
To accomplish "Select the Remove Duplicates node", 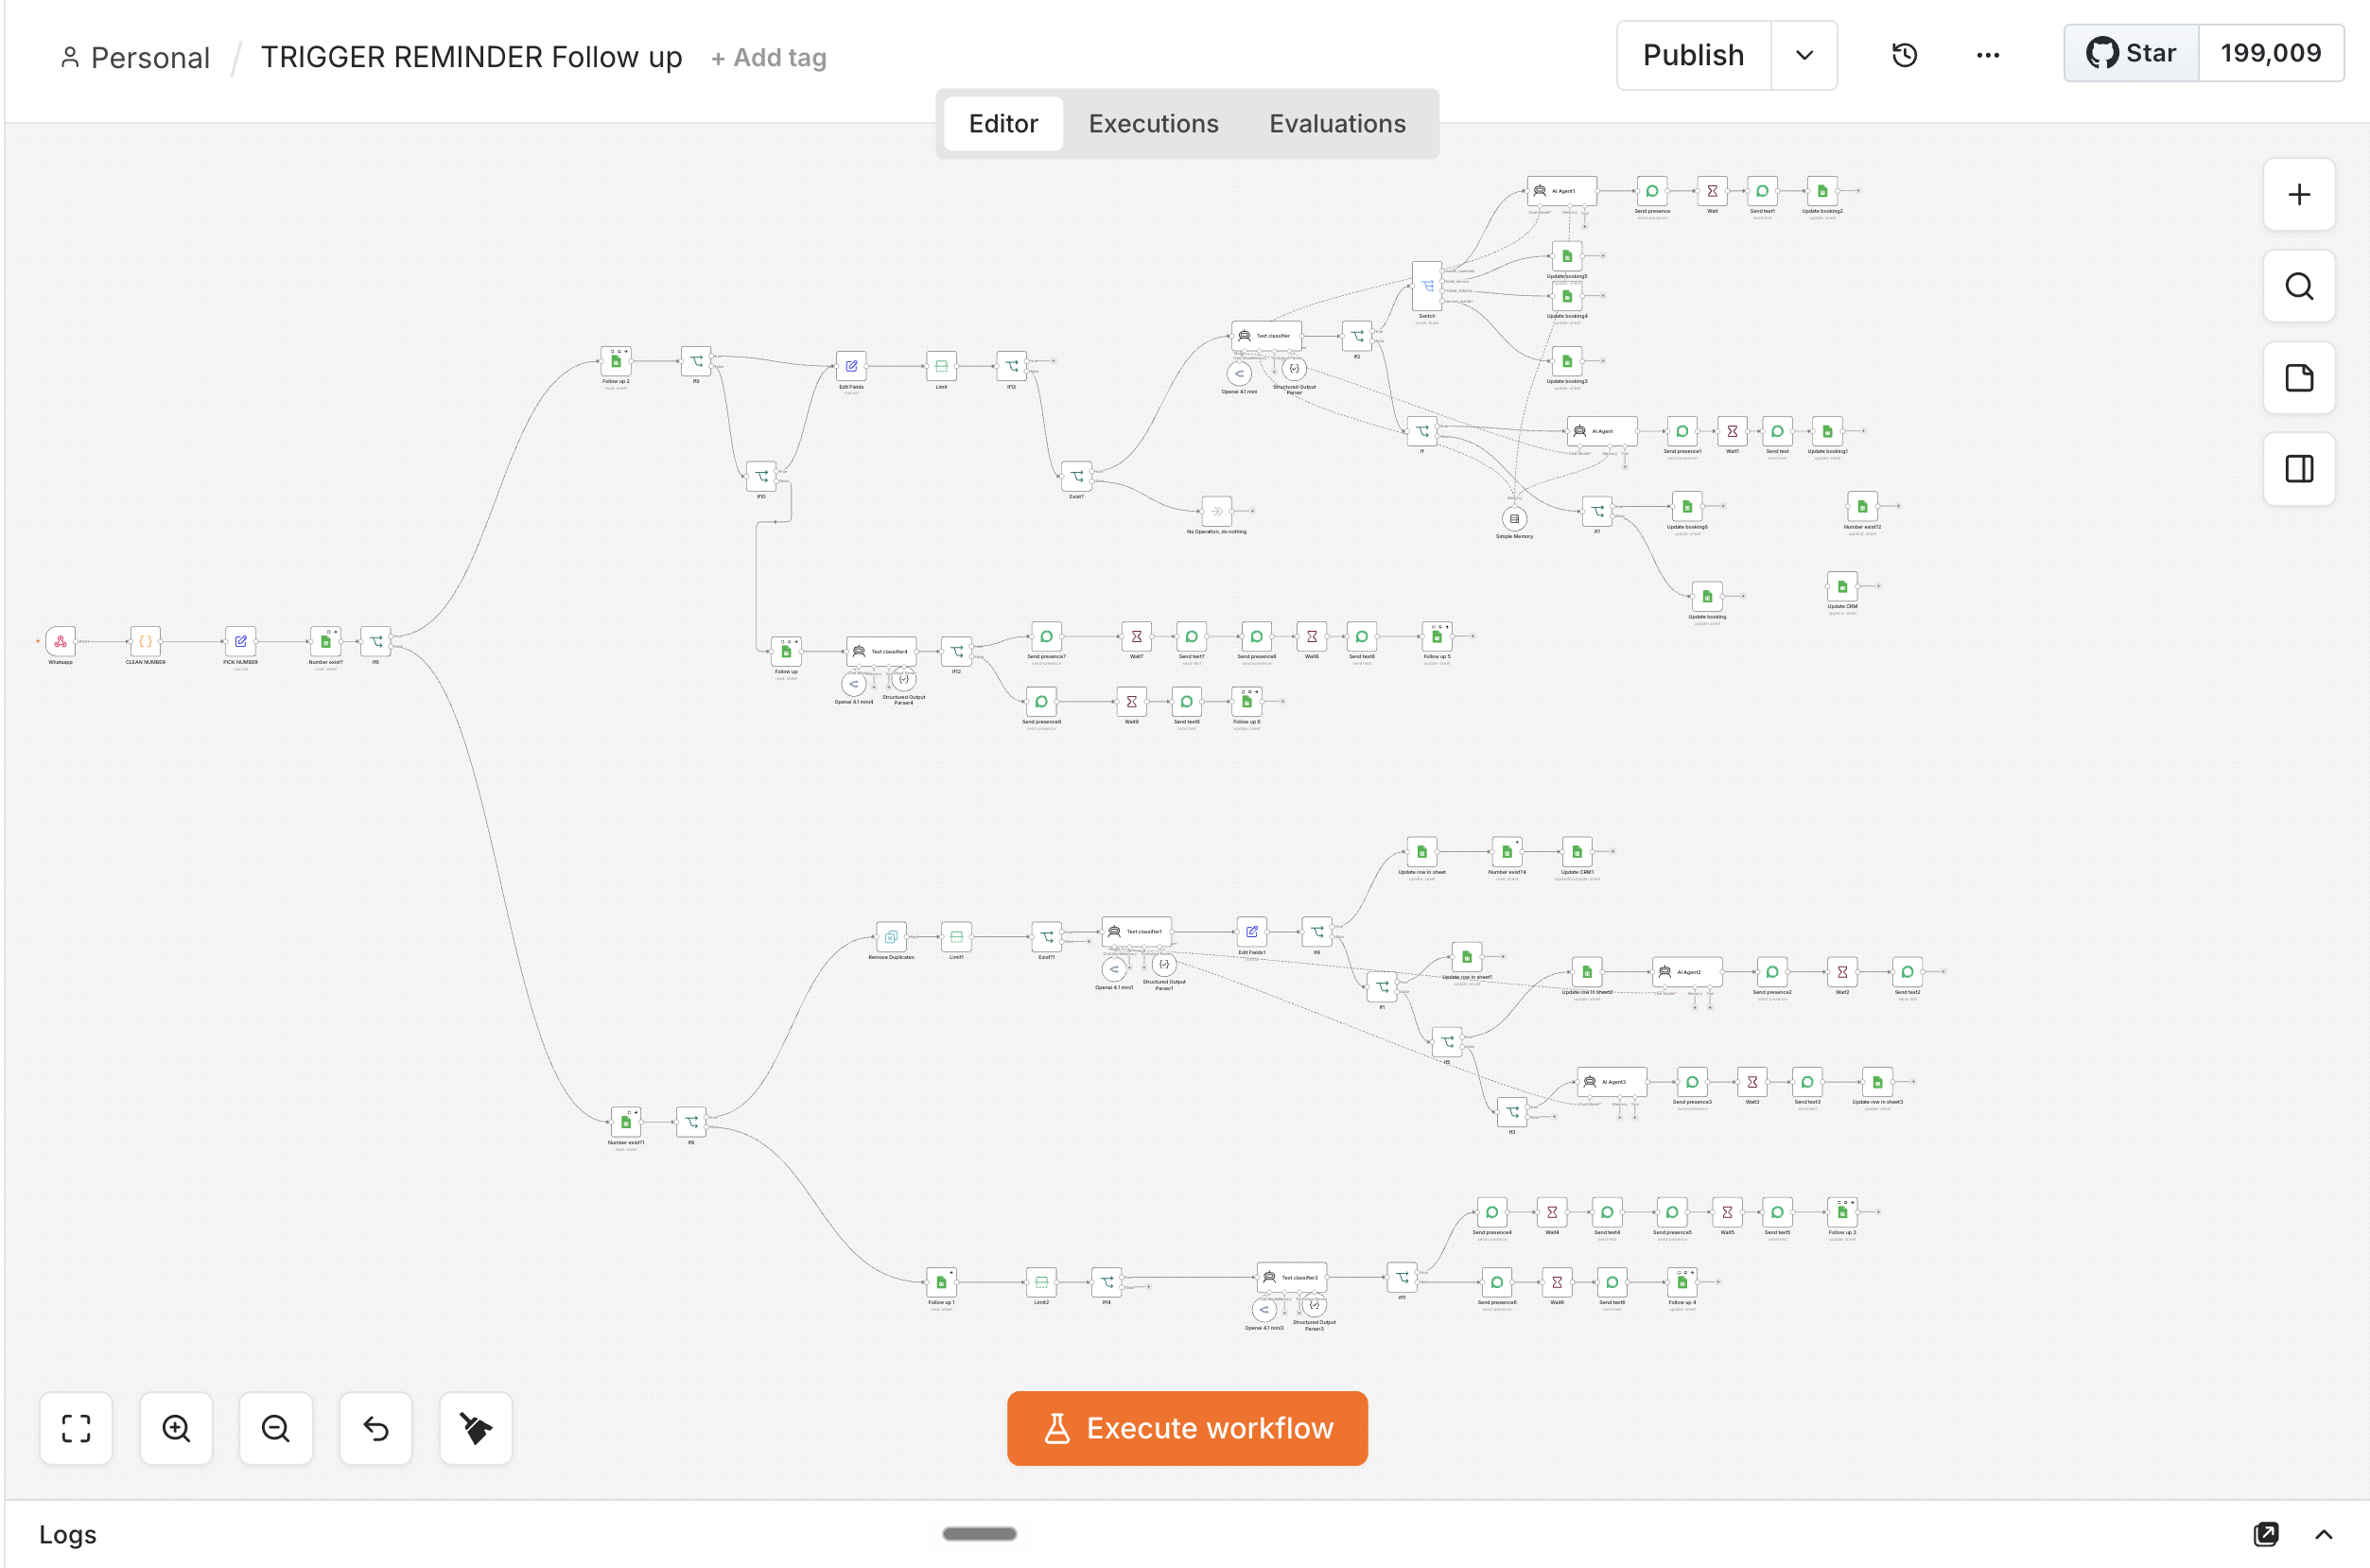I will coord(891,937).
